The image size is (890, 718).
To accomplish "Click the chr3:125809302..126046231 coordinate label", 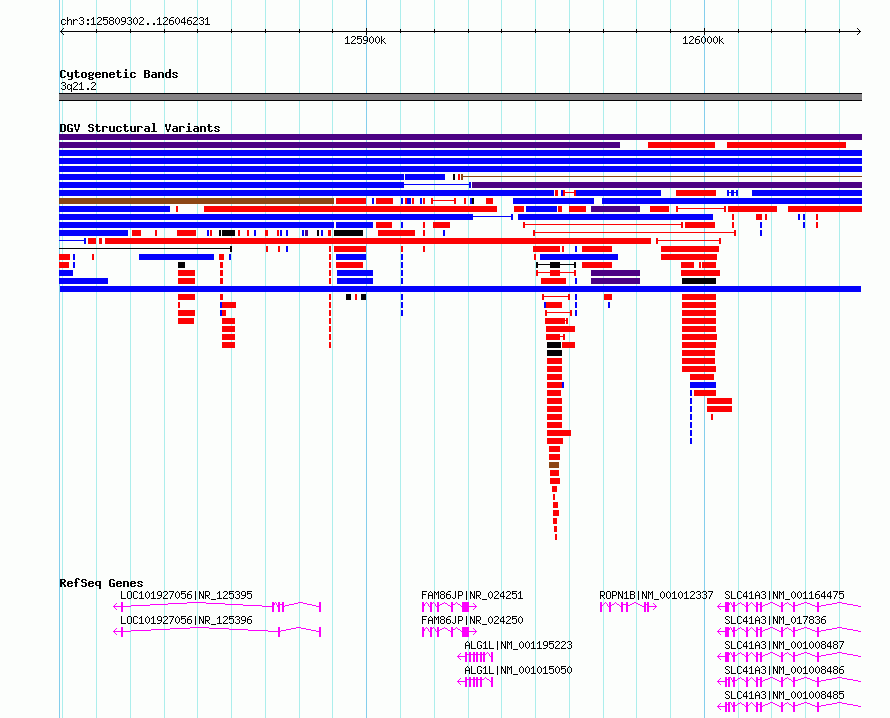I will click(x=135, y=22).
